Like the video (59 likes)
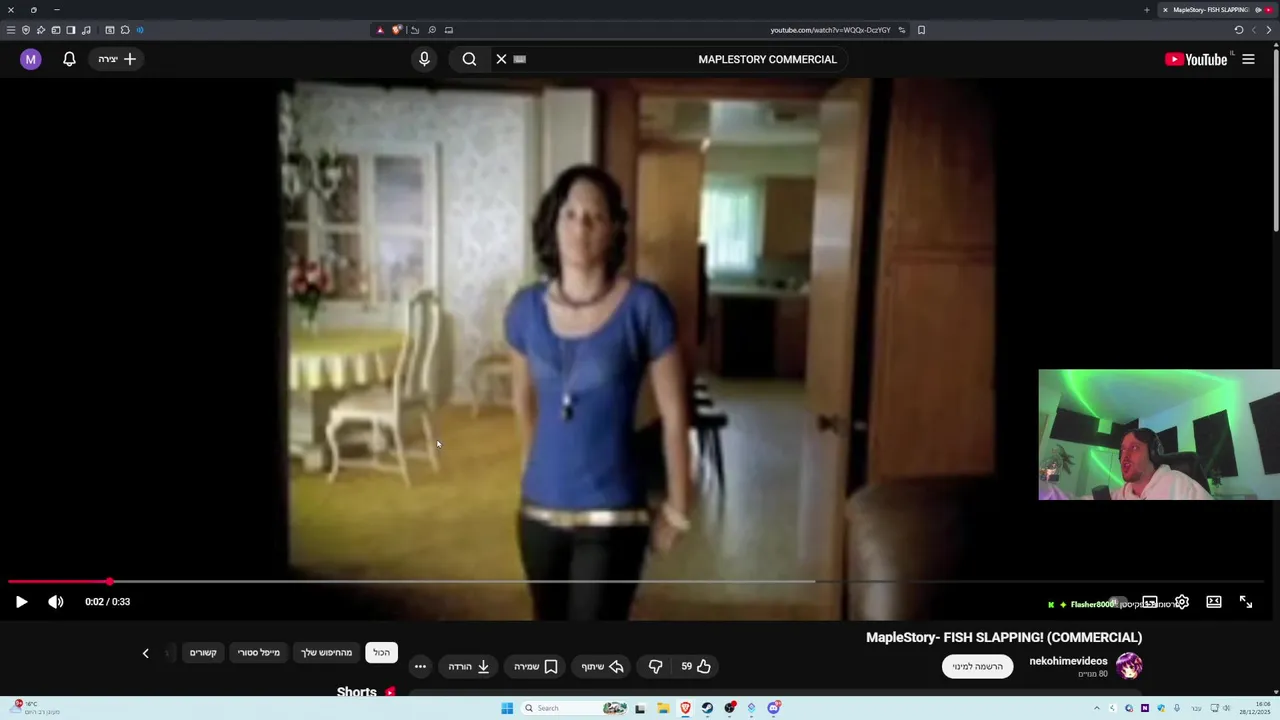The image size is (1280, 720). tap(696, 666)
